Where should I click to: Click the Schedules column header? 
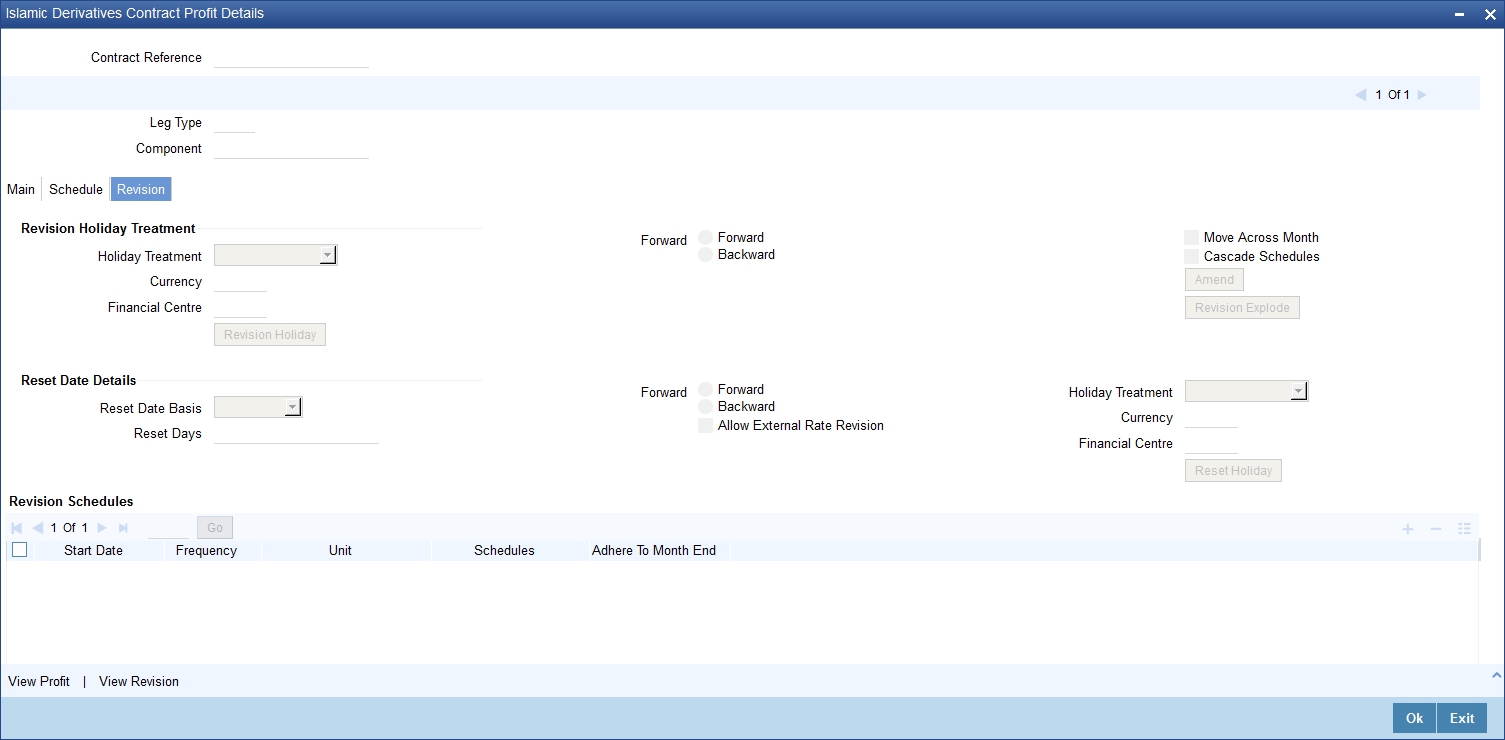[504, 551]
